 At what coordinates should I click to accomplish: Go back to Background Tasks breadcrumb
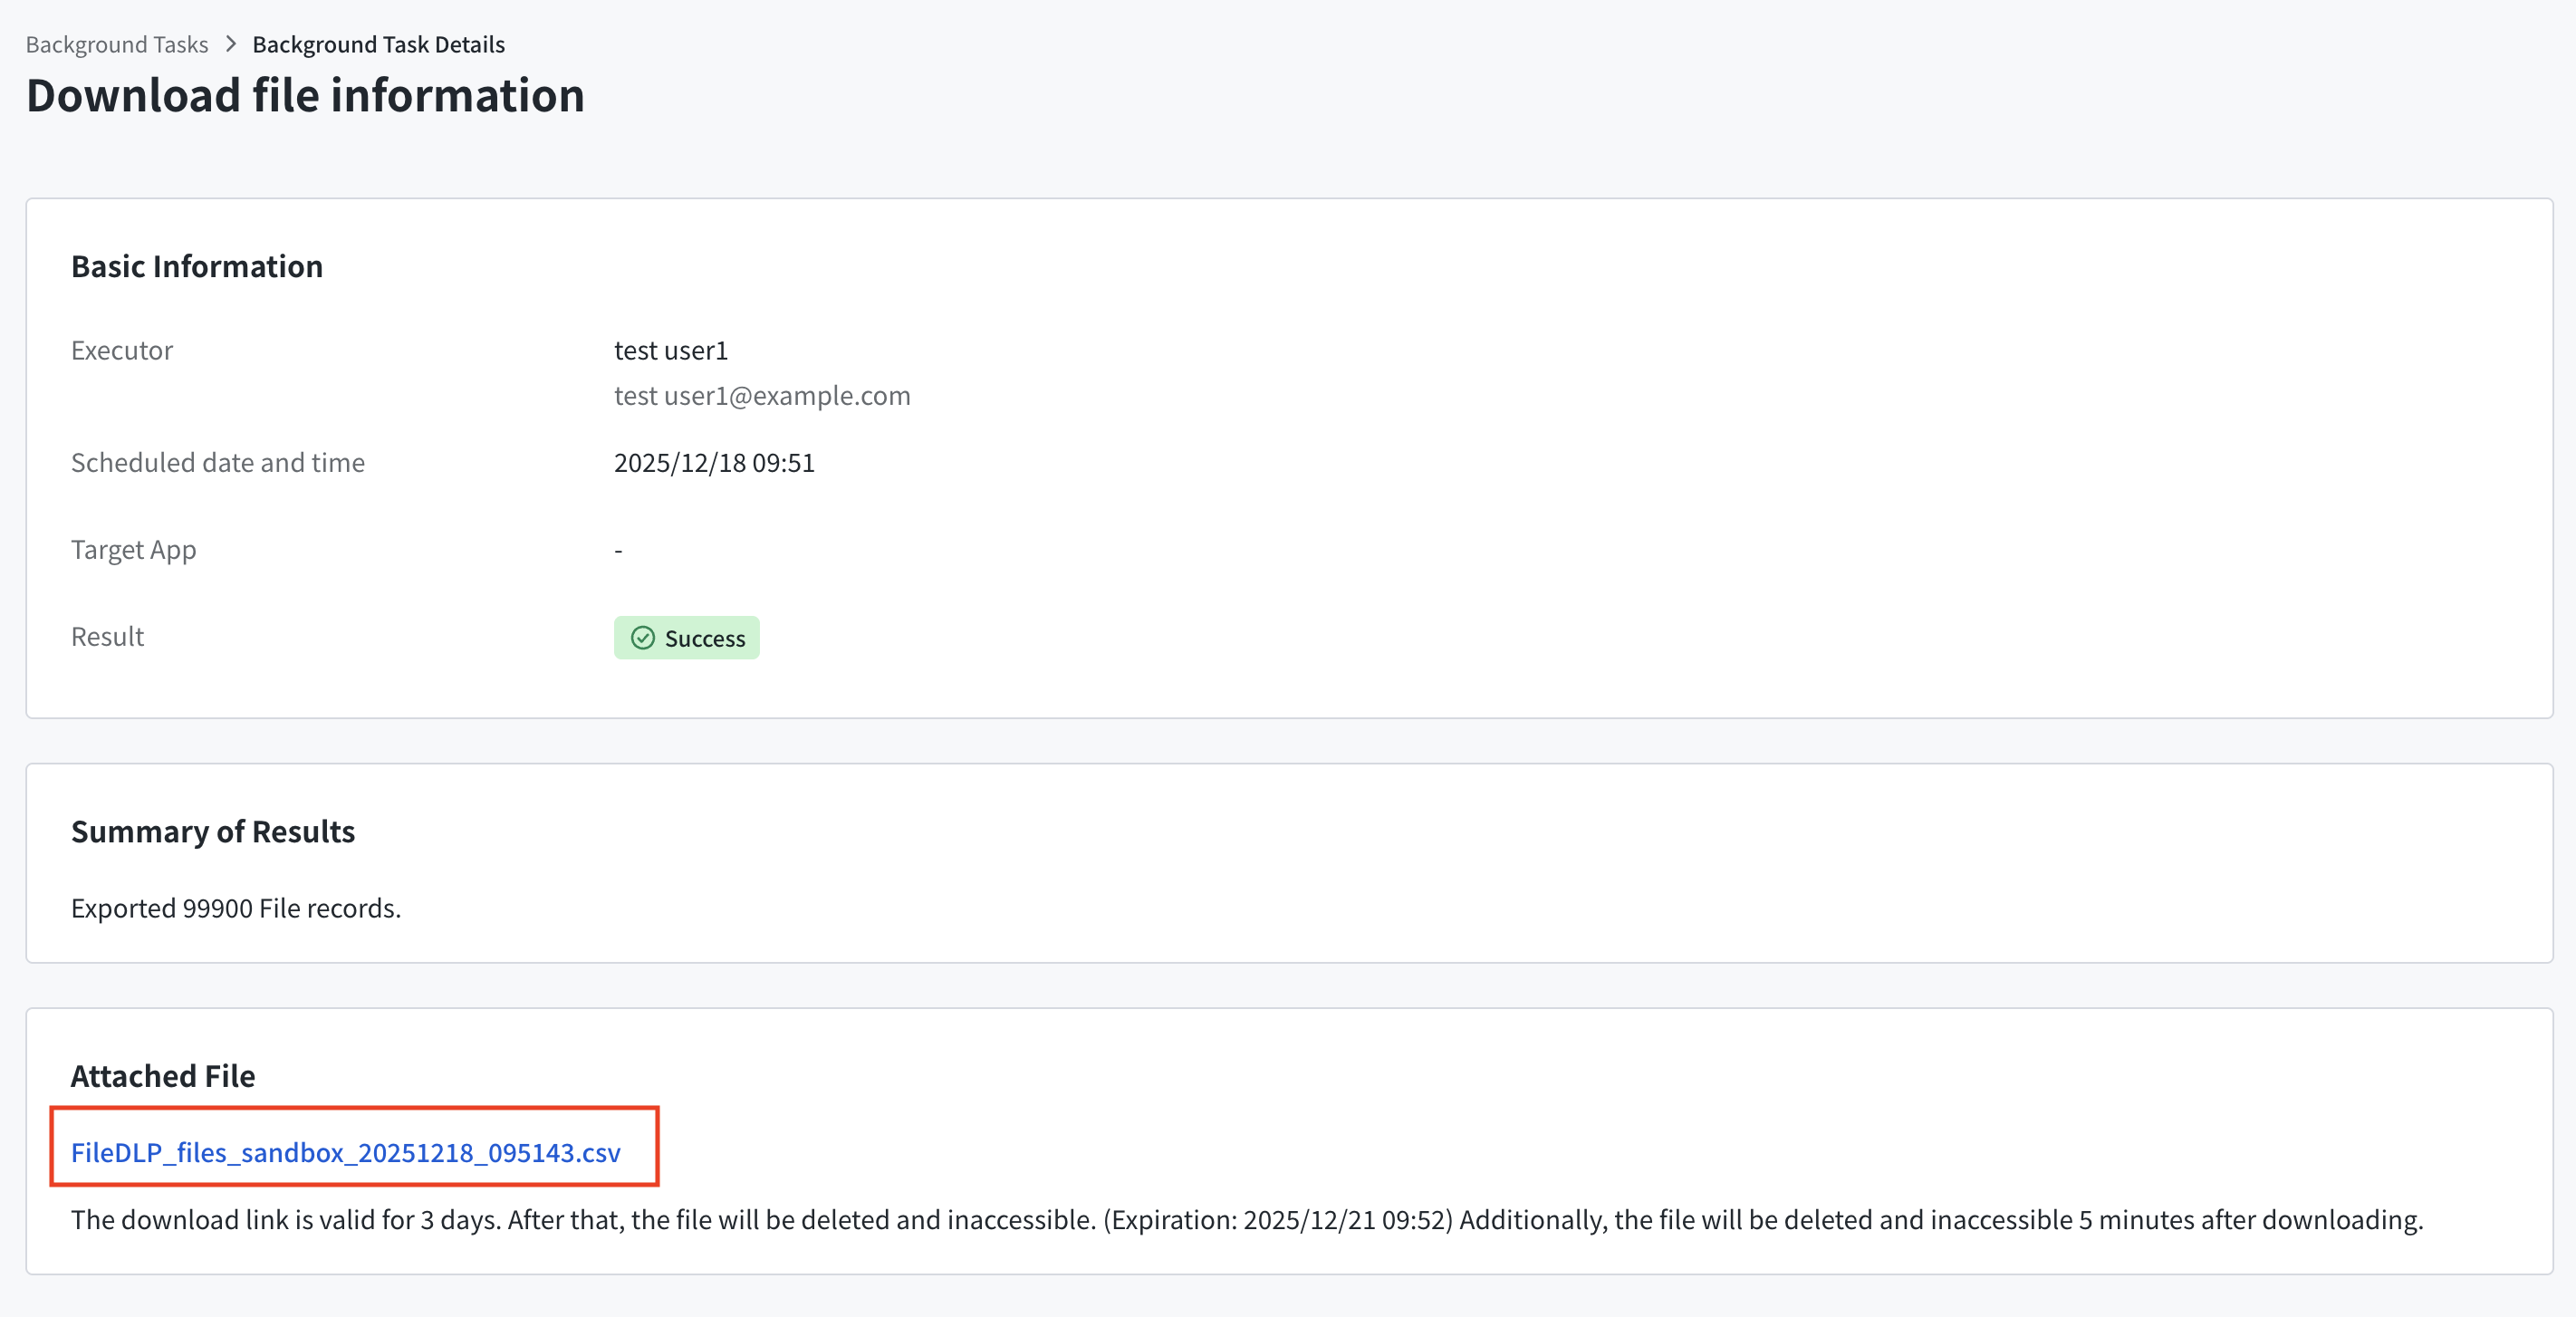coord(117,44)
